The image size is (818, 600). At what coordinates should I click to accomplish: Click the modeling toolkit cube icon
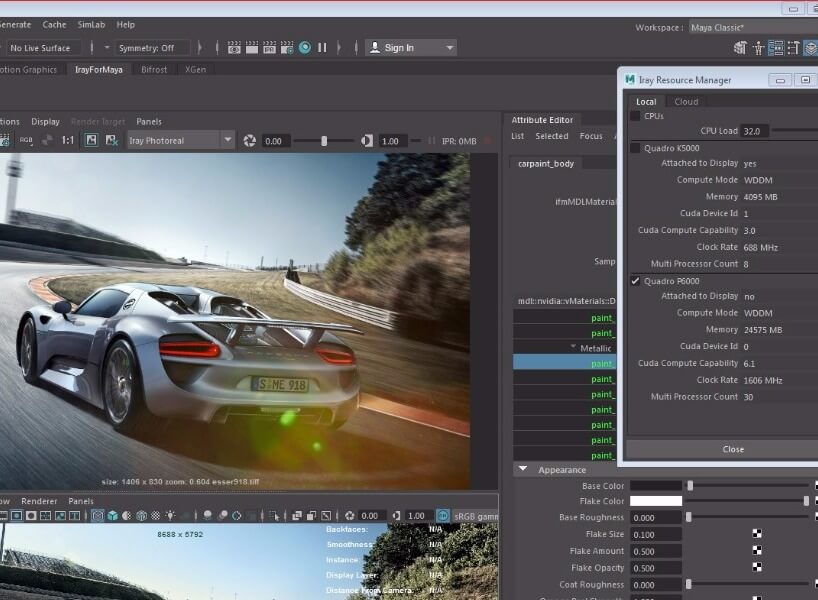point(740,47)
